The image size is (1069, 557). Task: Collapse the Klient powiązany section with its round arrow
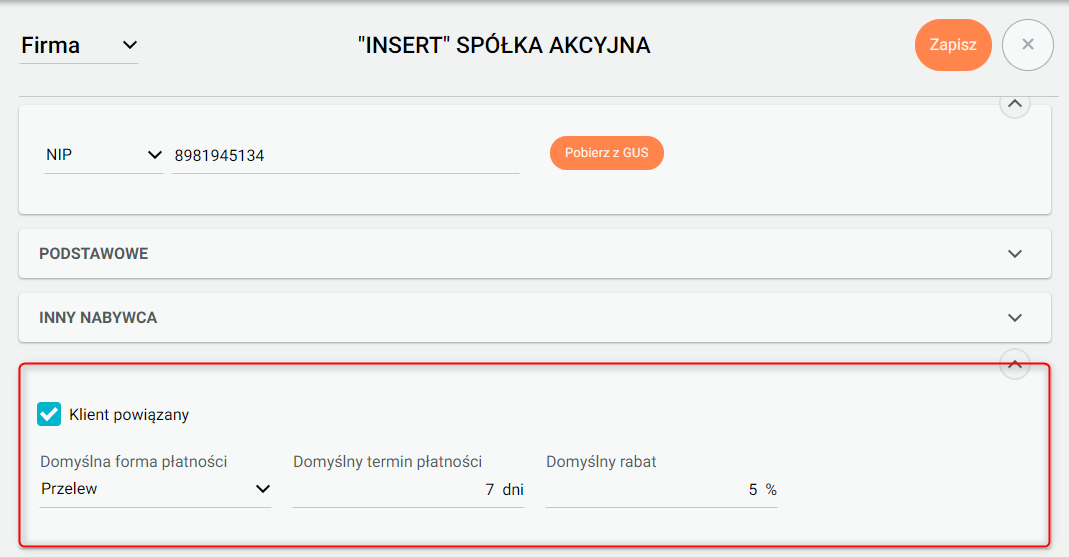pyautogui.click(x=1015, y=365)
